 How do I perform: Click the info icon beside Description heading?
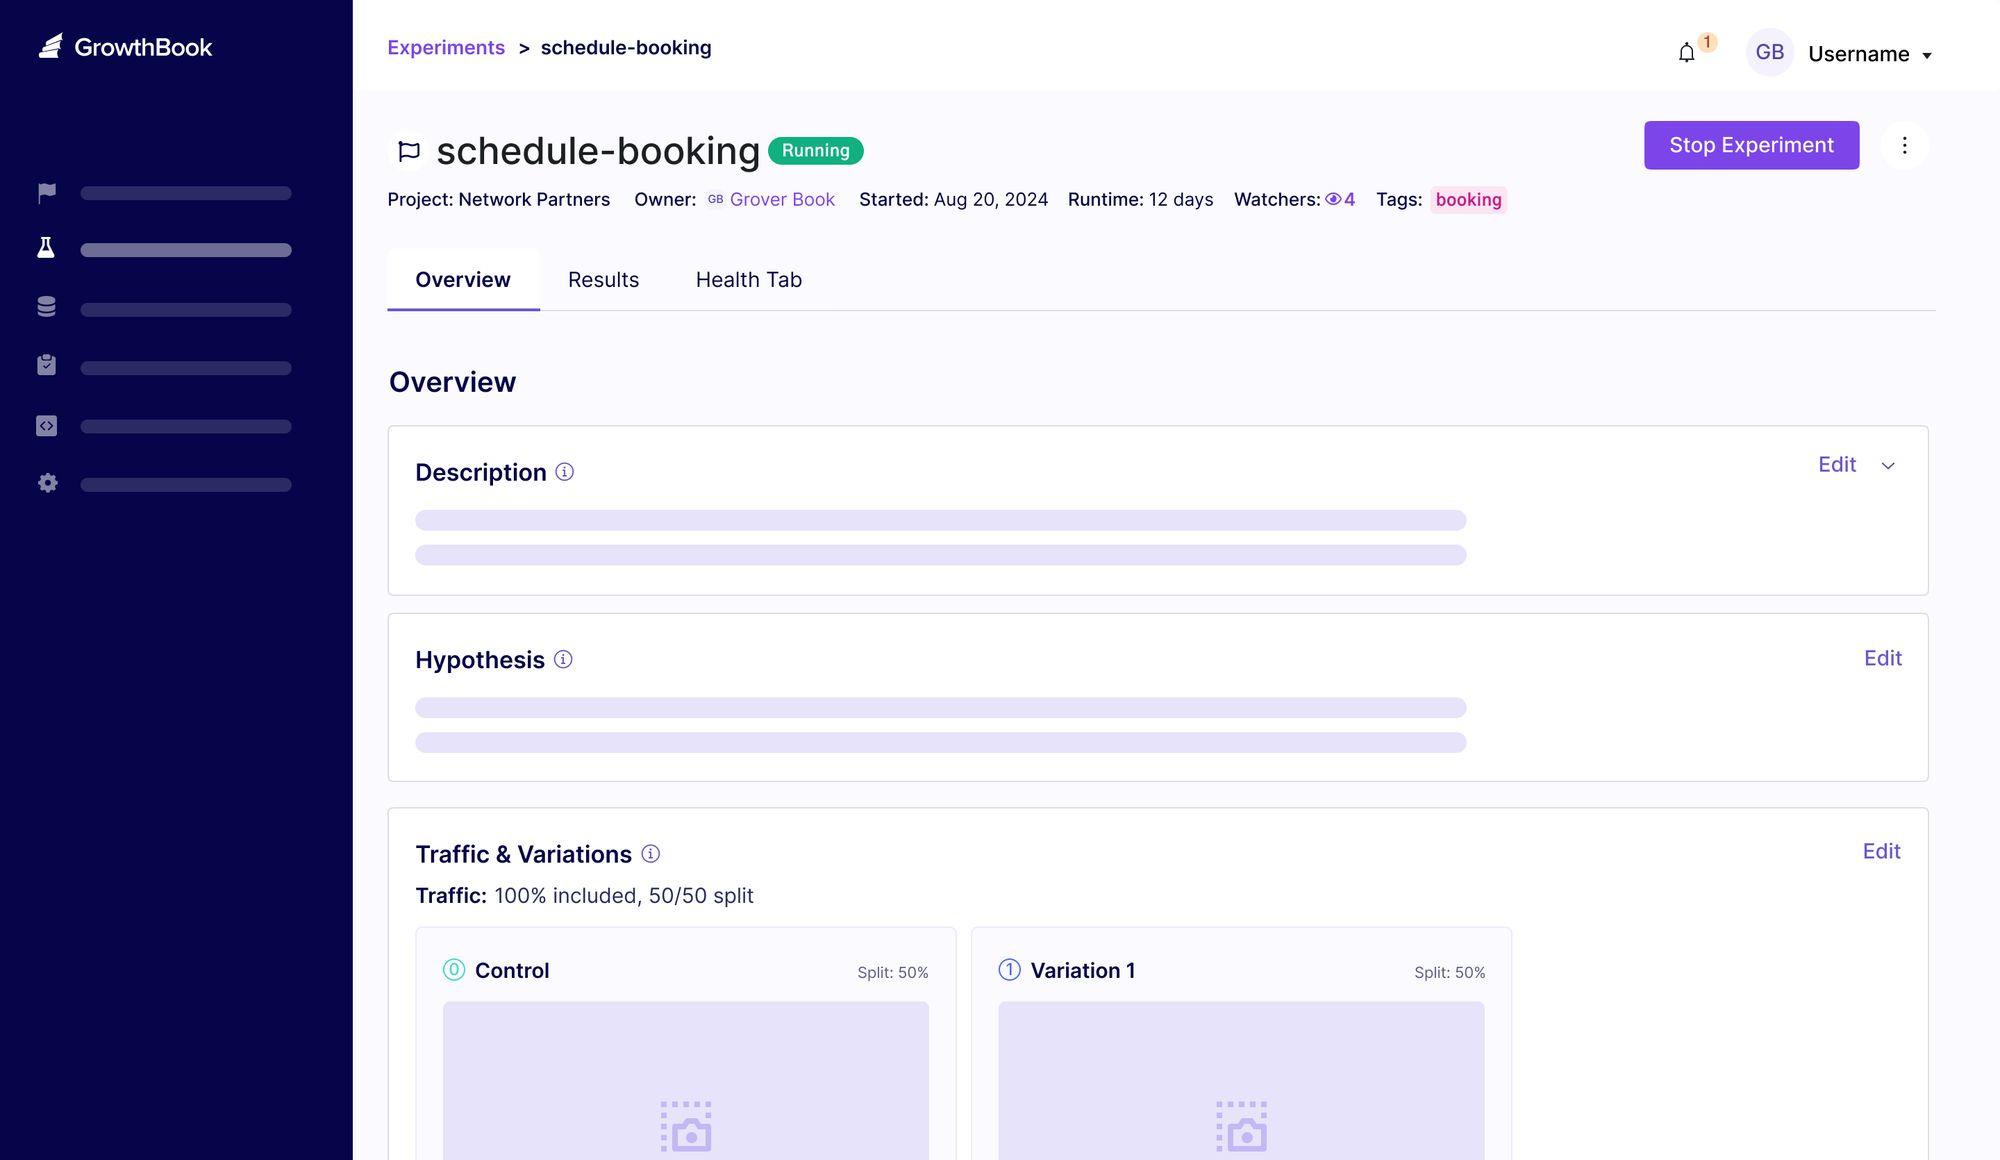(565, 471)
